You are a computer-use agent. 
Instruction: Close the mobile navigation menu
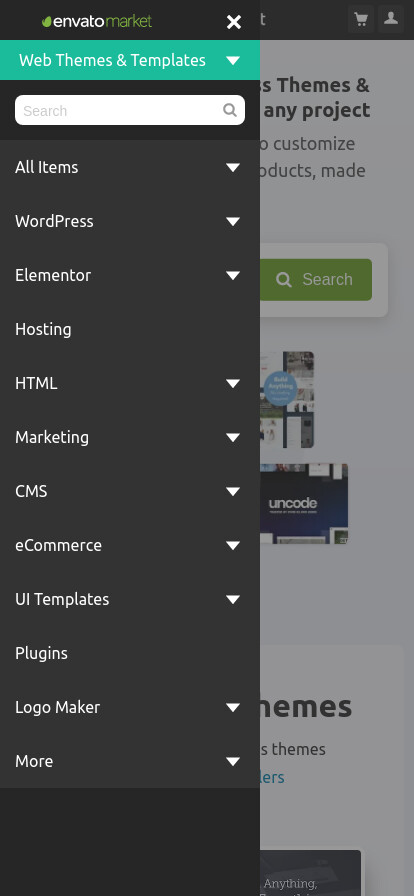pos(233,22)
